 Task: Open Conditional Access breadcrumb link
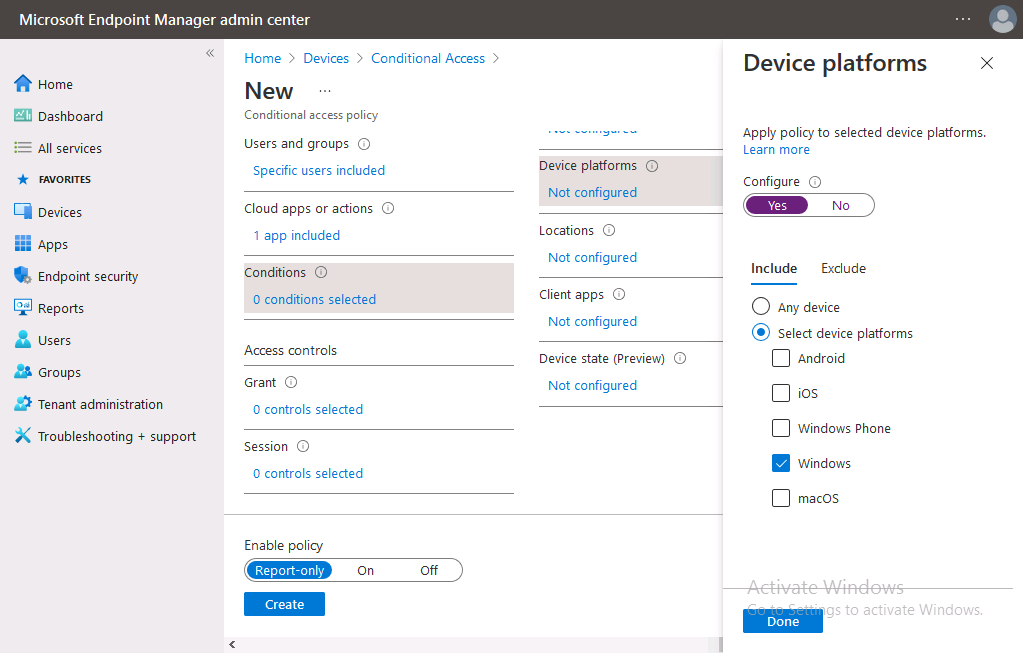(428, 58)
